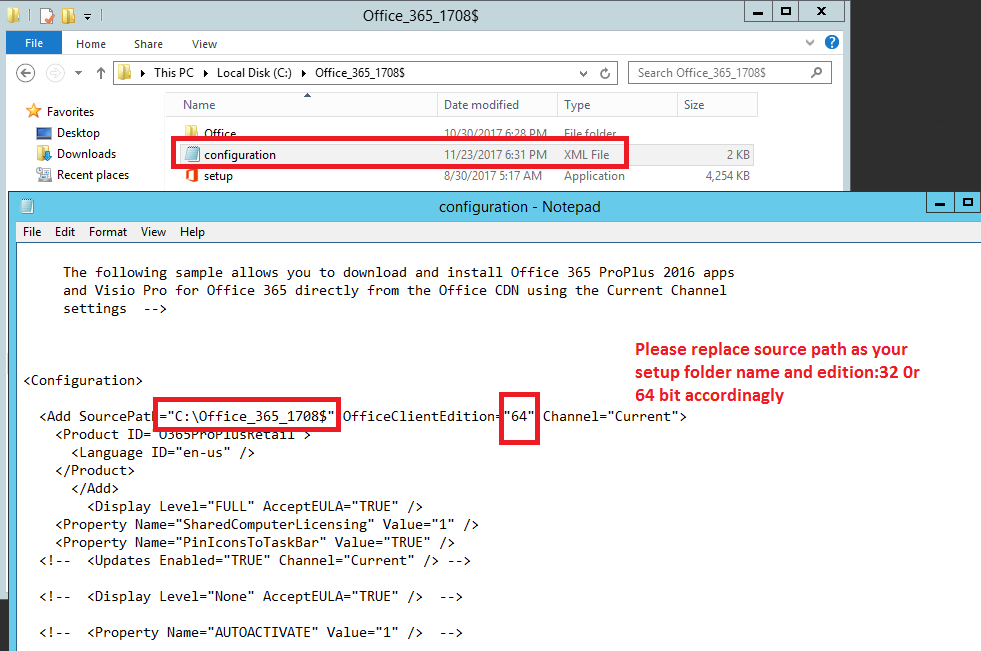
Task: Select Downloads in the Favorites pane
Action: pyautogui.click(x=86, y=154)
